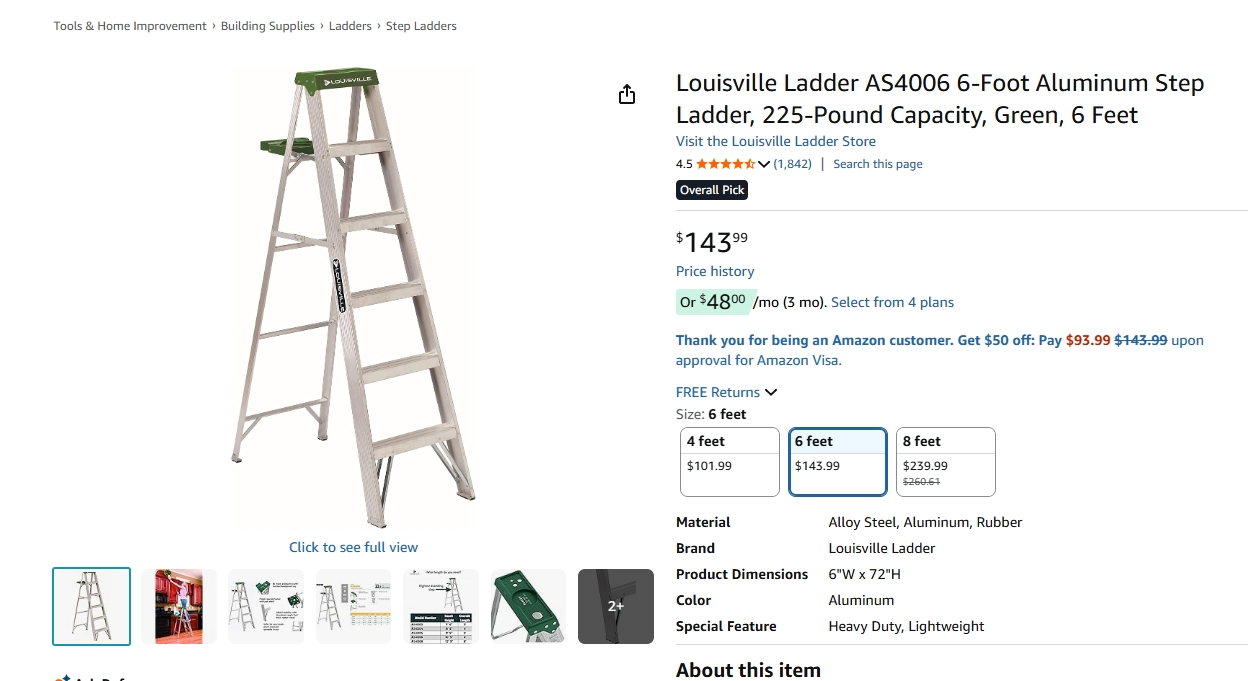Image resolution: width=1259 pixels, height=681 pixels.
Task: Click to see full view of ladder
Action: tap(353, 547)
